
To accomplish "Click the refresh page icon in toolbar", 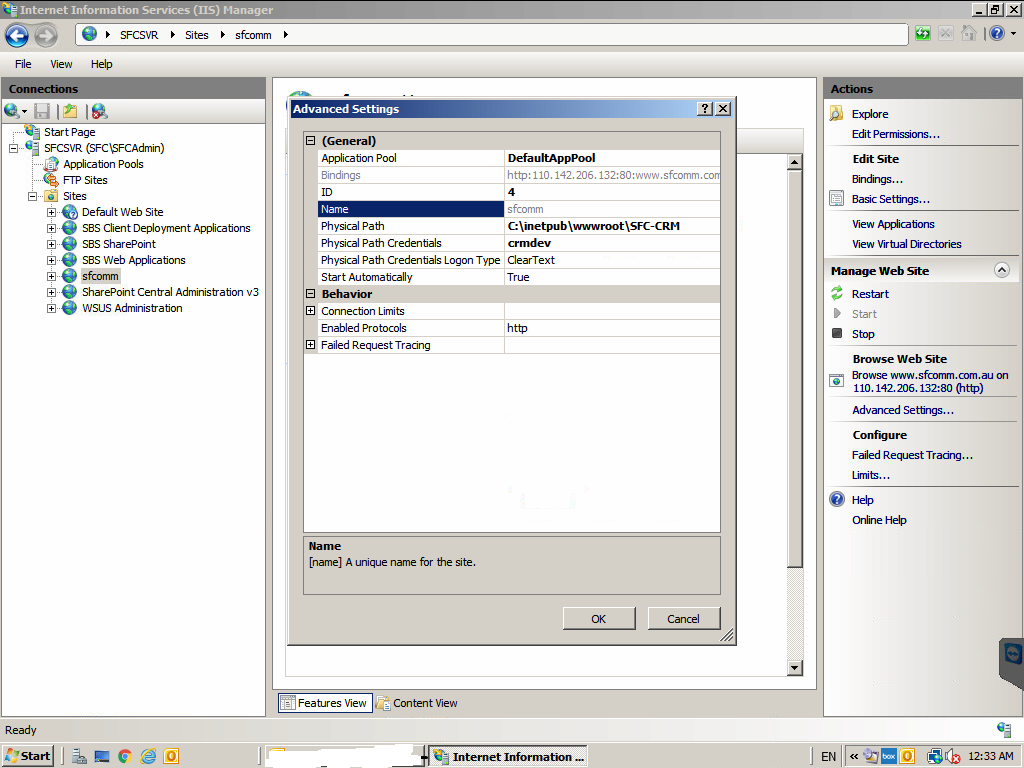I will point(923,33).
